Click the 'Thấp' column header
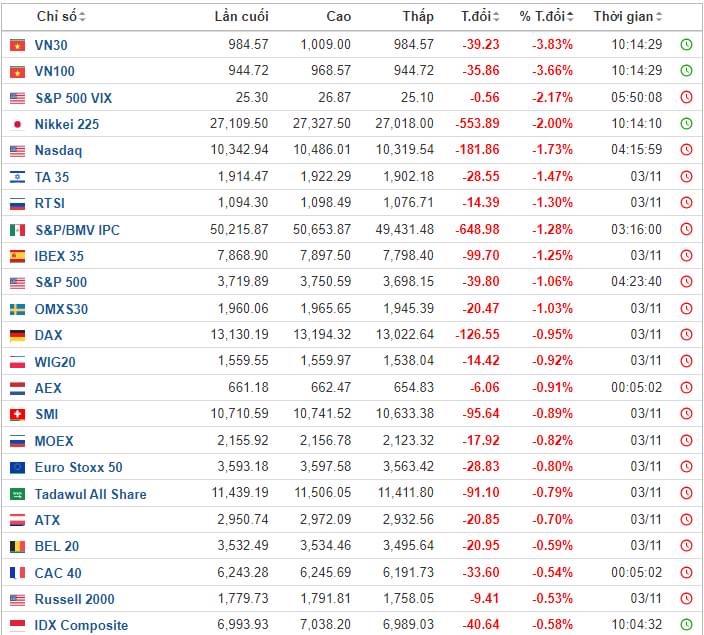This screenshot has width=704, height=635. tap(418, 17)
